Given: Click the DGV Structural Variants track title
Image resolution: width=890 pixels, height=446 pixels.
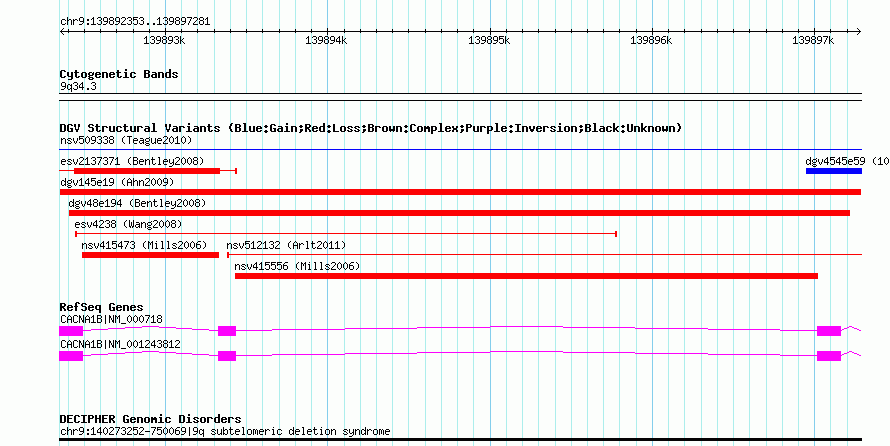Looking at the screenshot, I should tap(371, 128).
